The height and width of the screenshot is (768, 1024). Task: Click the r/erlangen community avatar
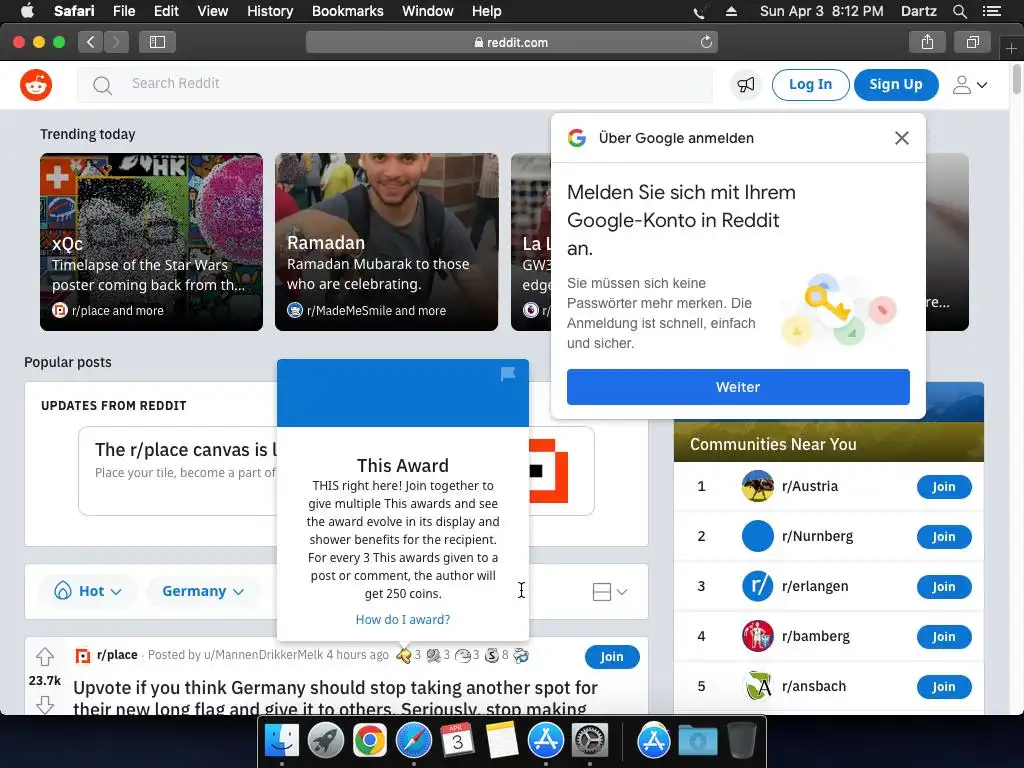pos(758,586)
